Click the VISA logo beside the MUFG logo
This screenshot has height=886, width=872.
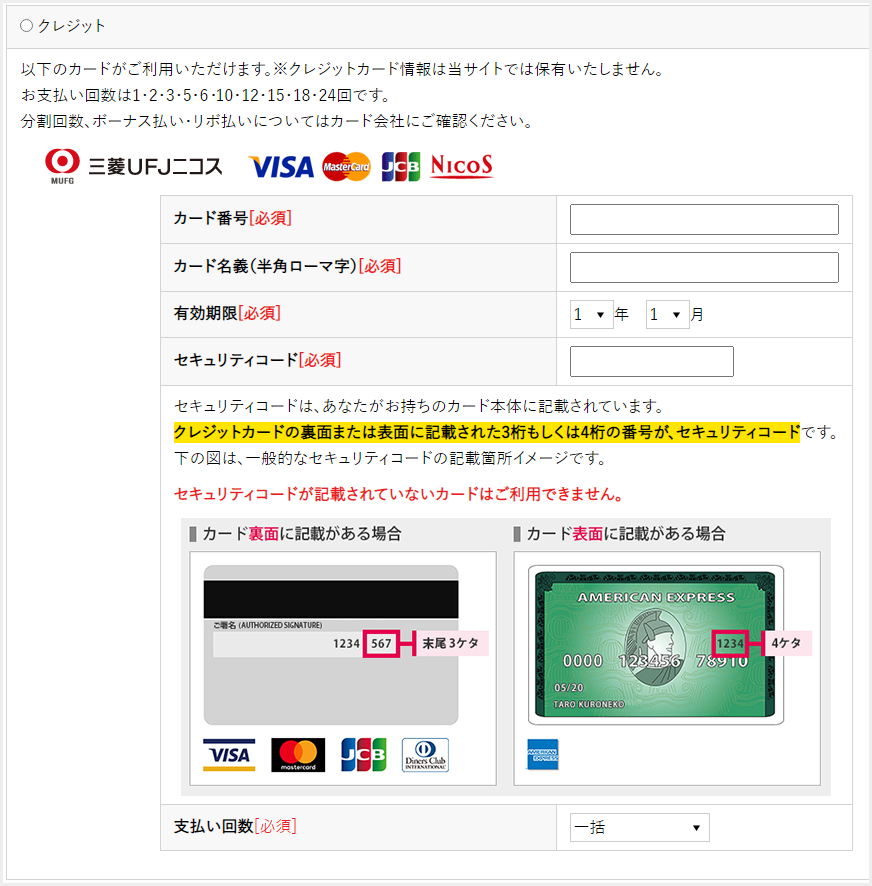point(281,167)
